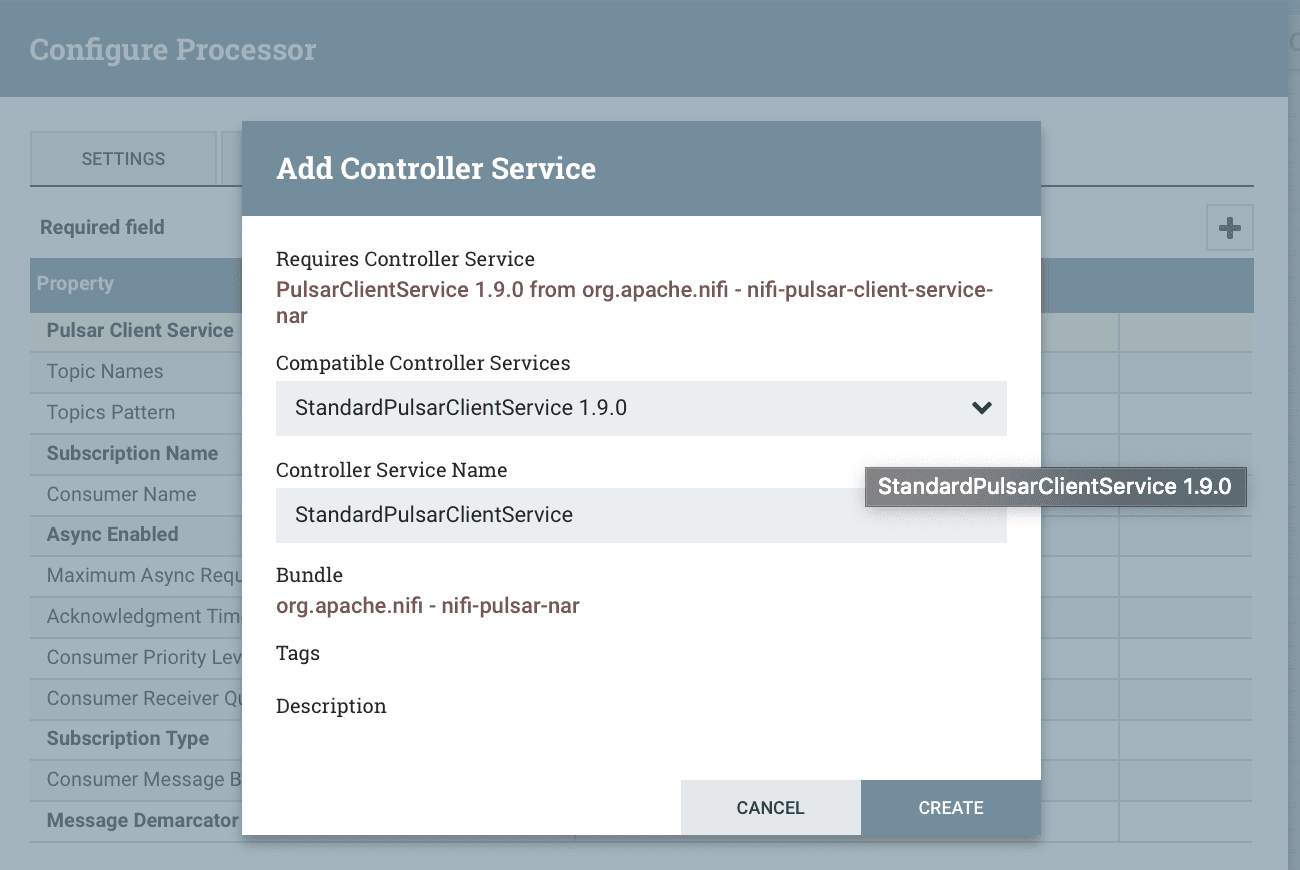Click the Configure Processor window title

click(x=173, y=50)
